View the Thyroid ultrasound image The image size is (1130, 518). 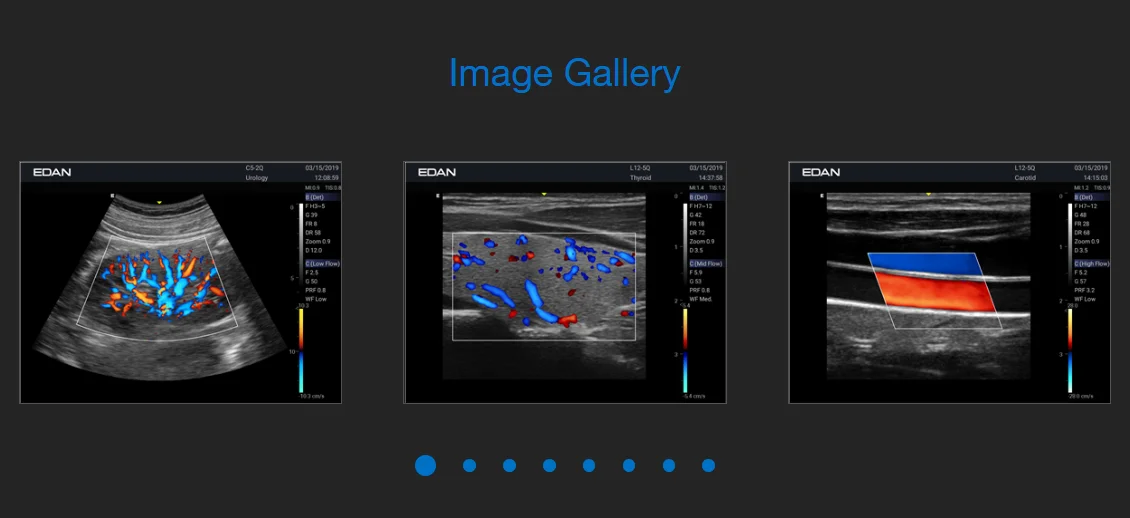pos(565,283)
